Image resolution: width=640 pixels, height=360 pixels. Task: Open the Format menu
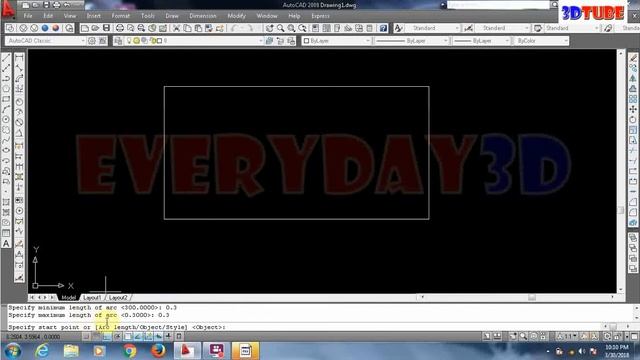click(120, 16)
